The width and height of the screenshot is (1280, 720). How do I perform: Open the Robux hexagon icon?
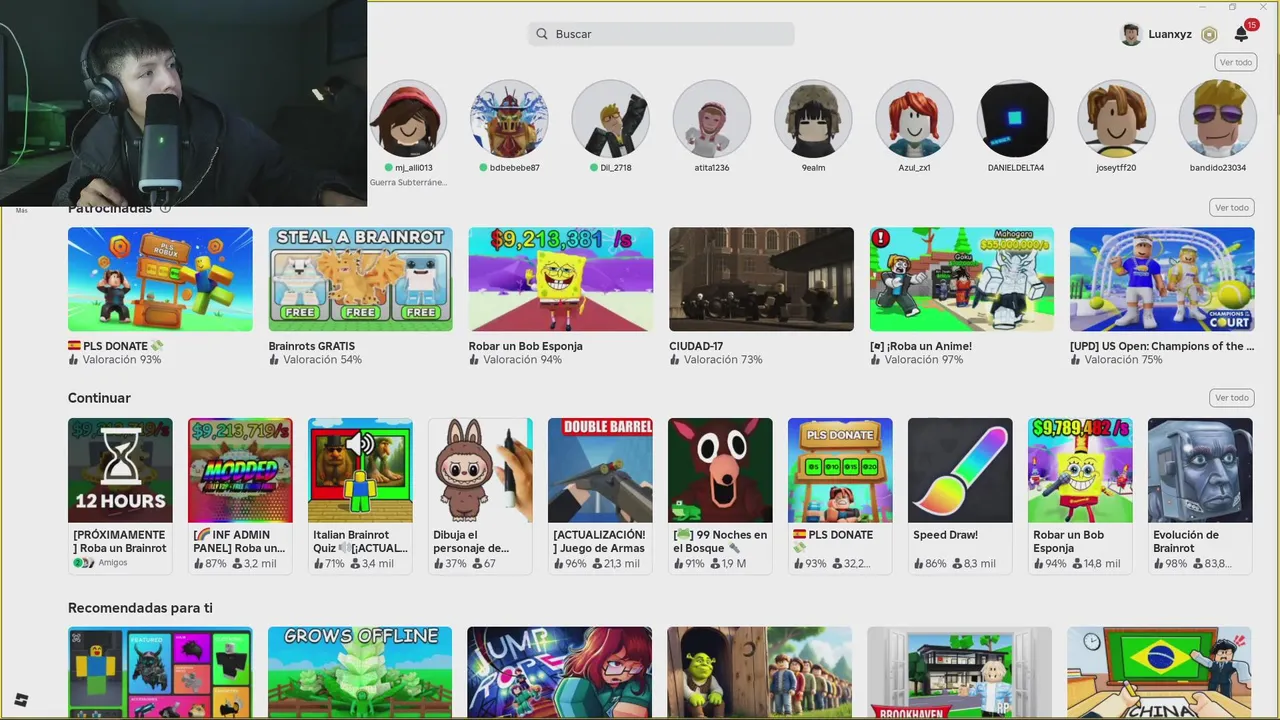tap(1209, 34)
